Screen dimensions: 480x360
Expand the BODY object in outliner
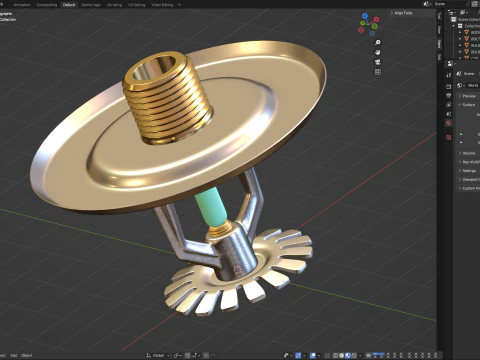460,32
